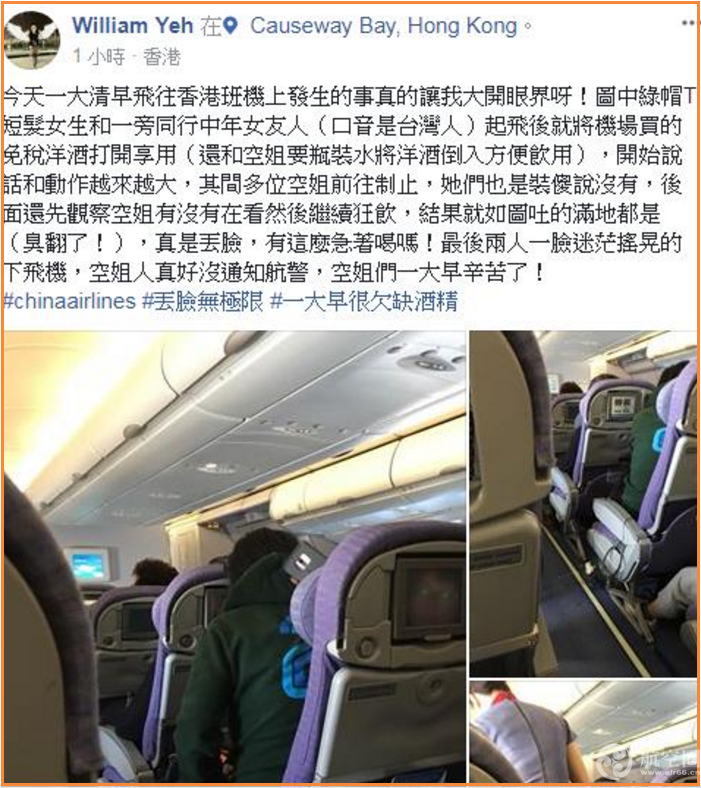Click the post body text

point(343,184)
